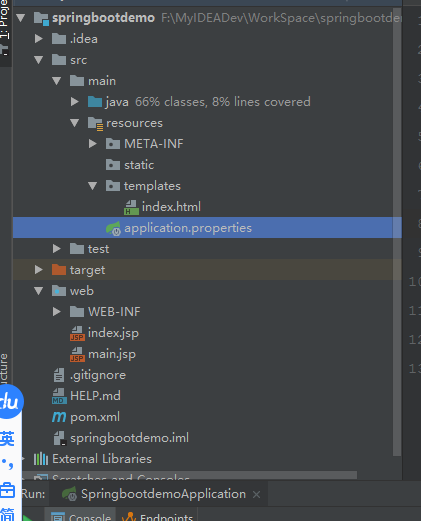This screenshot has width=421, height=521.
Task: Collapse the web folder arrow
Action: (39, 291)
